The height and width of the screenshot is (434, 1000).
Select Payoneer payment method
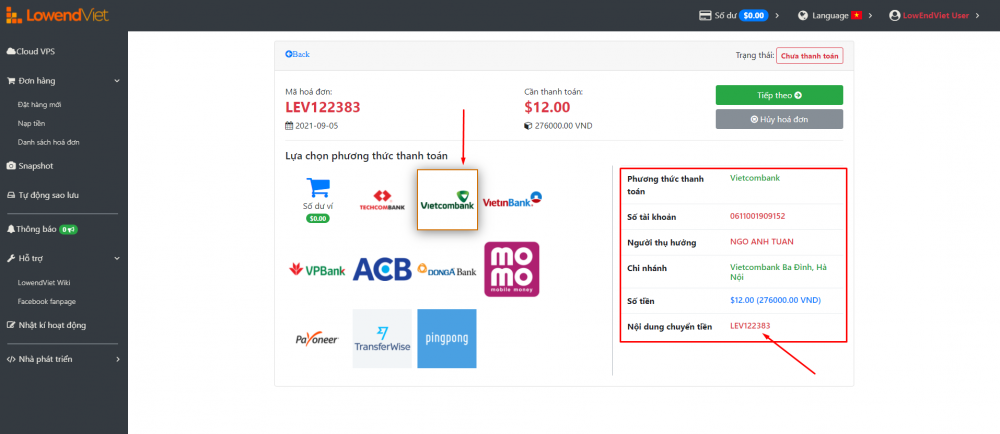point(318,339)
